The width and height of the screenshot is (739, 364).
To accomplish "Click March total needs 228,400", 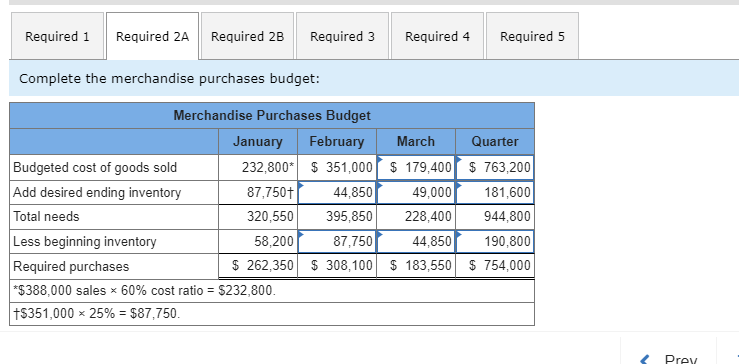I will pos(416,217).
